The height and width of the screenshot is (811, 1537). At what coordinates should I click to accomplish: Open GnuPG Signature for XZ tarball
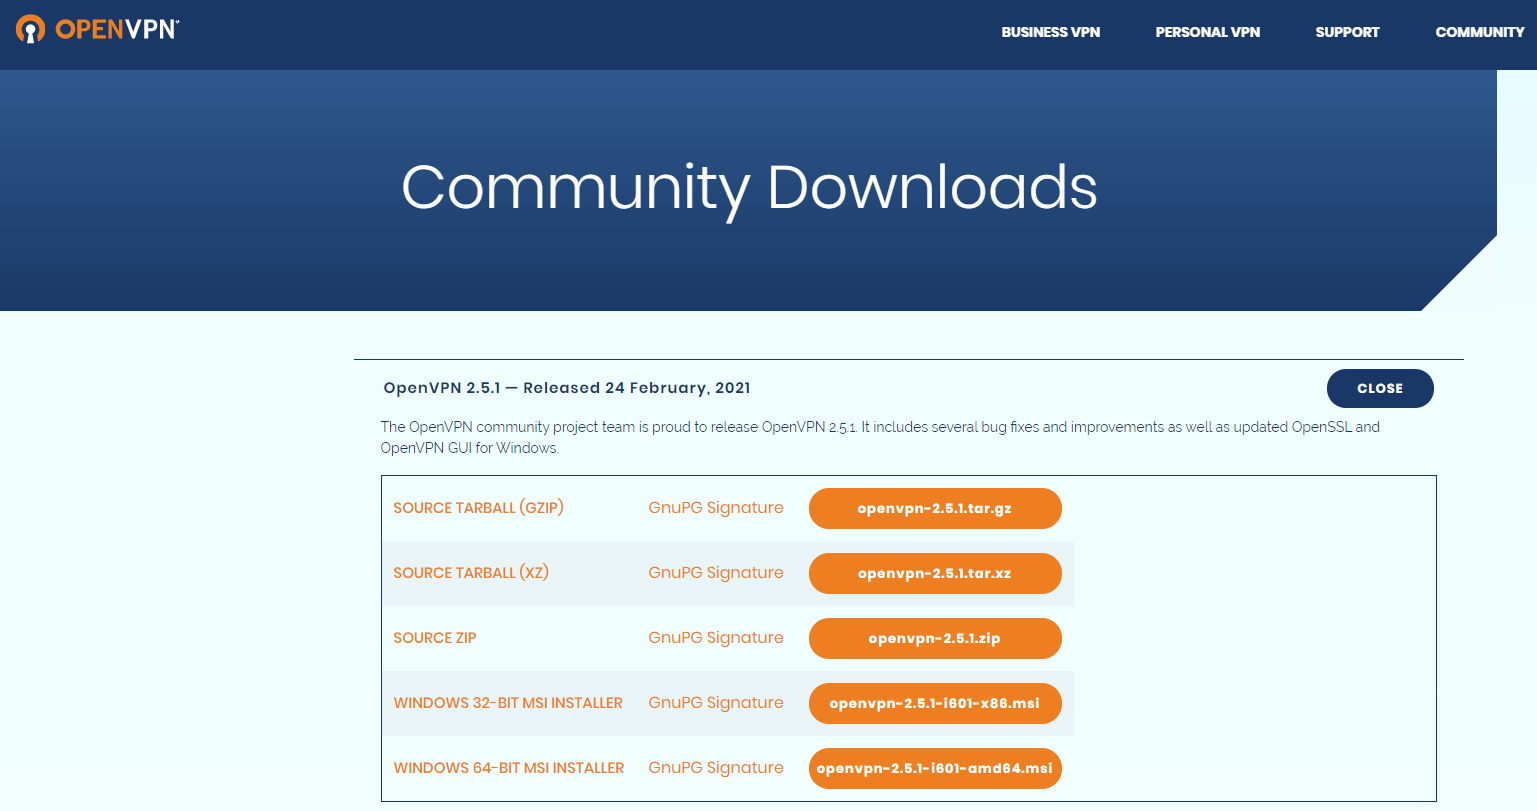pyautogui.click(x=716, y=573)
